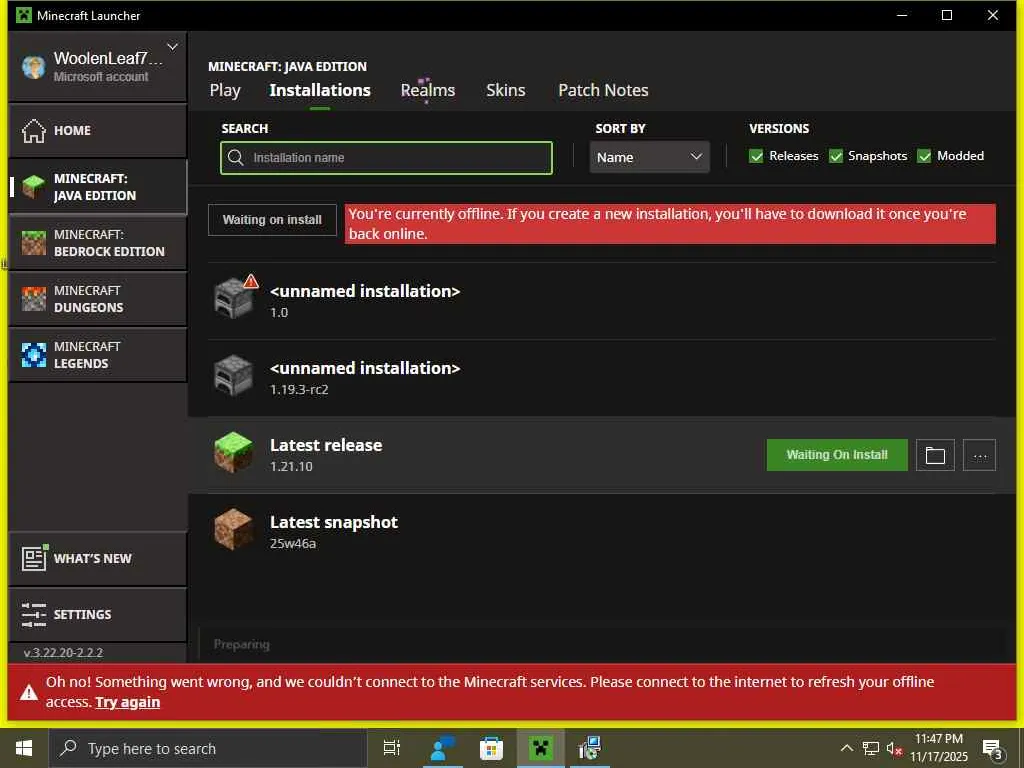Show hidden system tray icons
The width and height of the screenshot is (1024, 768).
click(846, 748)
